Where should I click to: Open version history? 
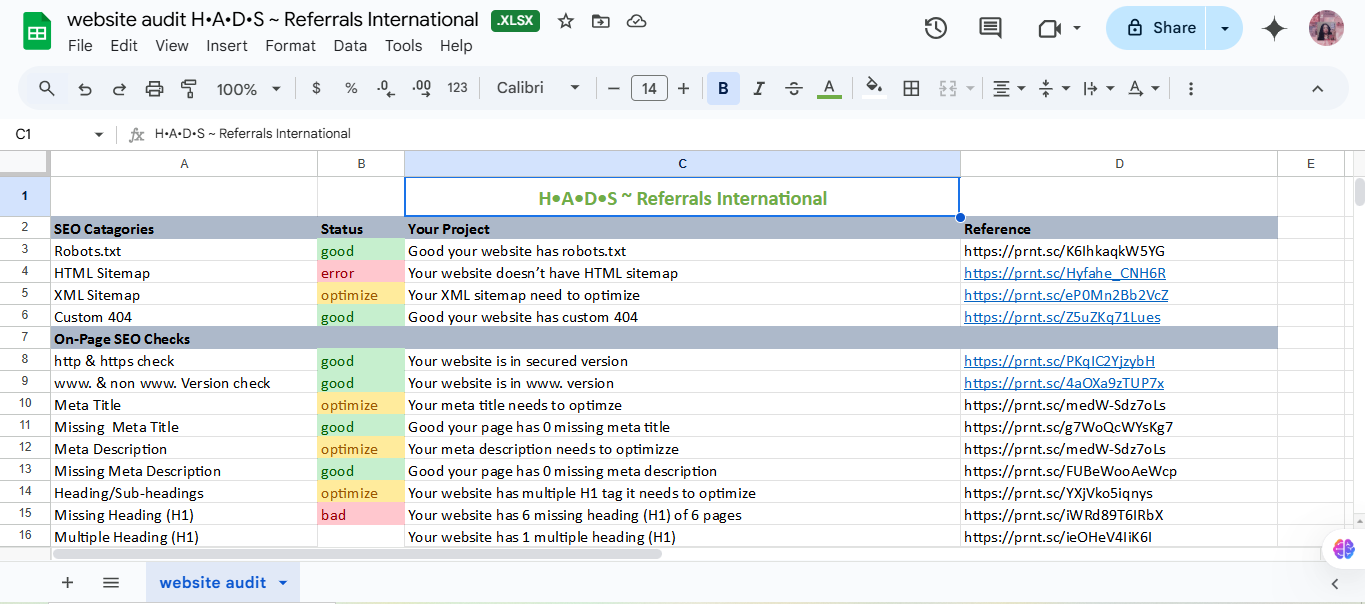[x=935, y=28]
